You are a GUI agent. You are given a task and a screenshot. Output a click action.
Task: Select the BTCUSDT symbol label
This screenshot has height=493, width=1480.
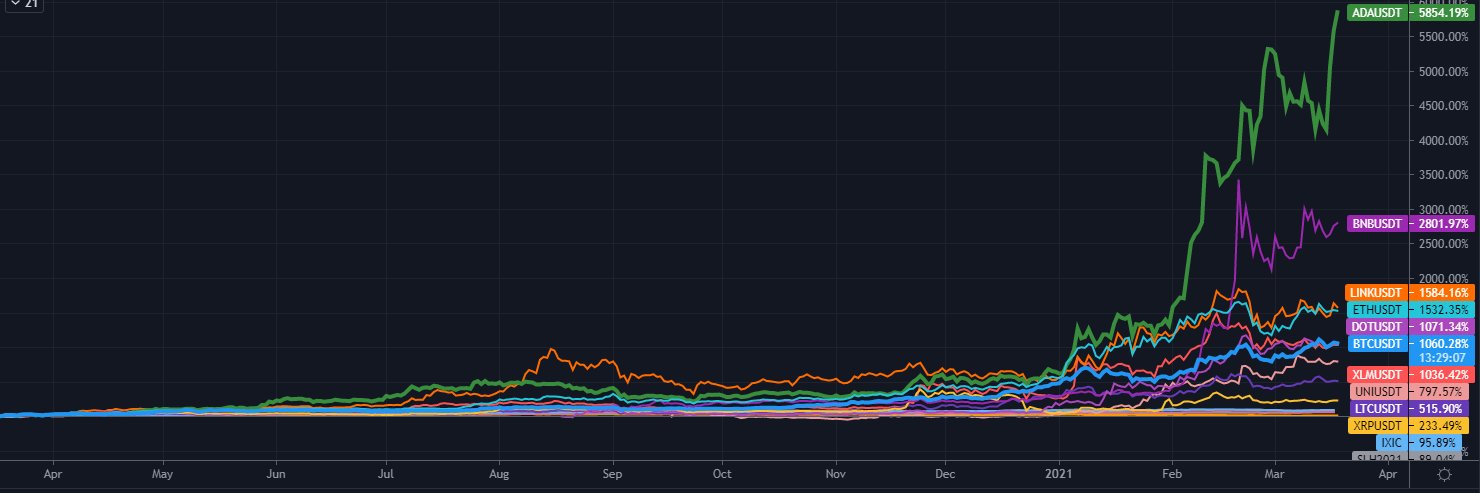pyautogui.click(x=1378, y=343)
